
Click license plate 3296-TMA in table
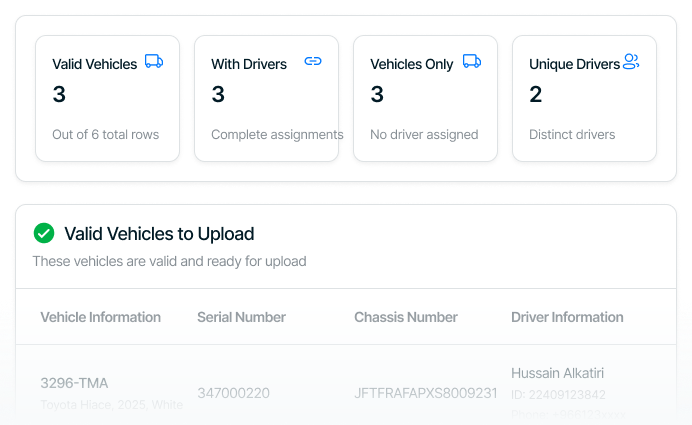click(74, 383)
